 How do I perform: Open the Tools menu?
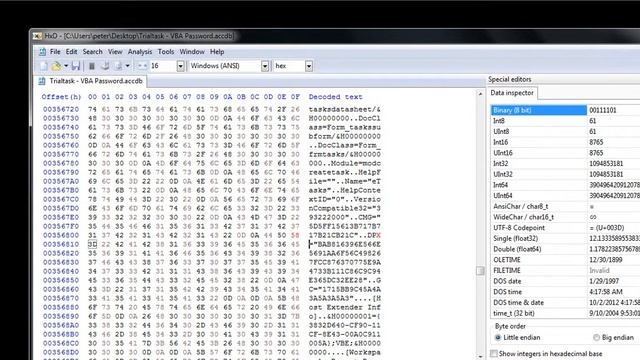[x=166, y=52]
